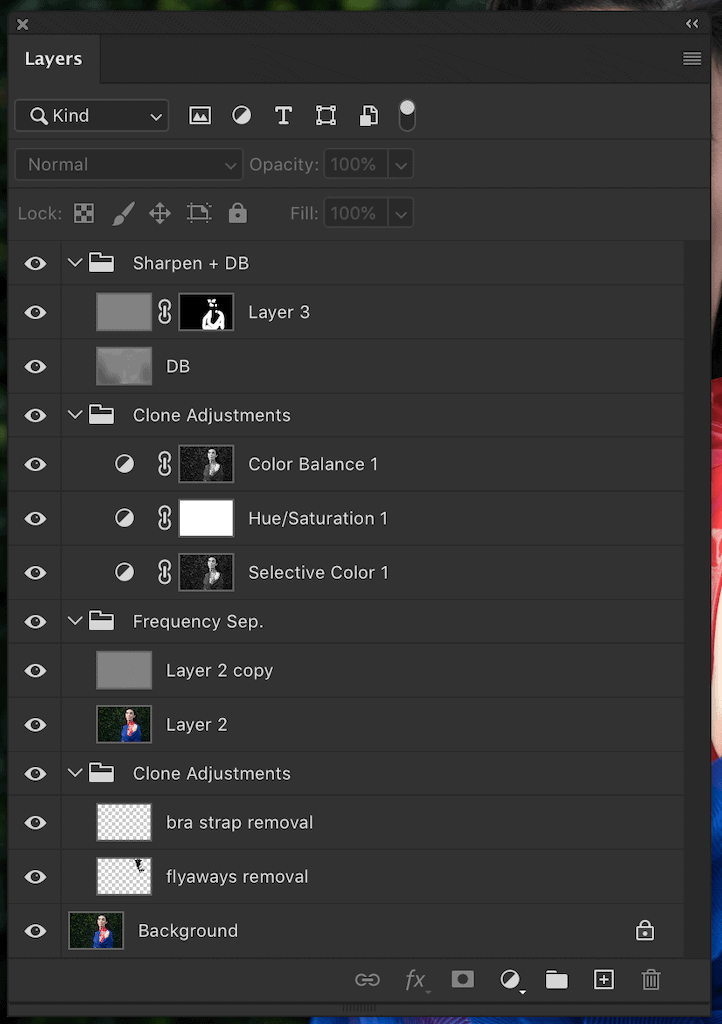The image size is (722, 1024).
Task: Toggle visibility of Hue/Saturation 1 layer
Action: [36, 519]
